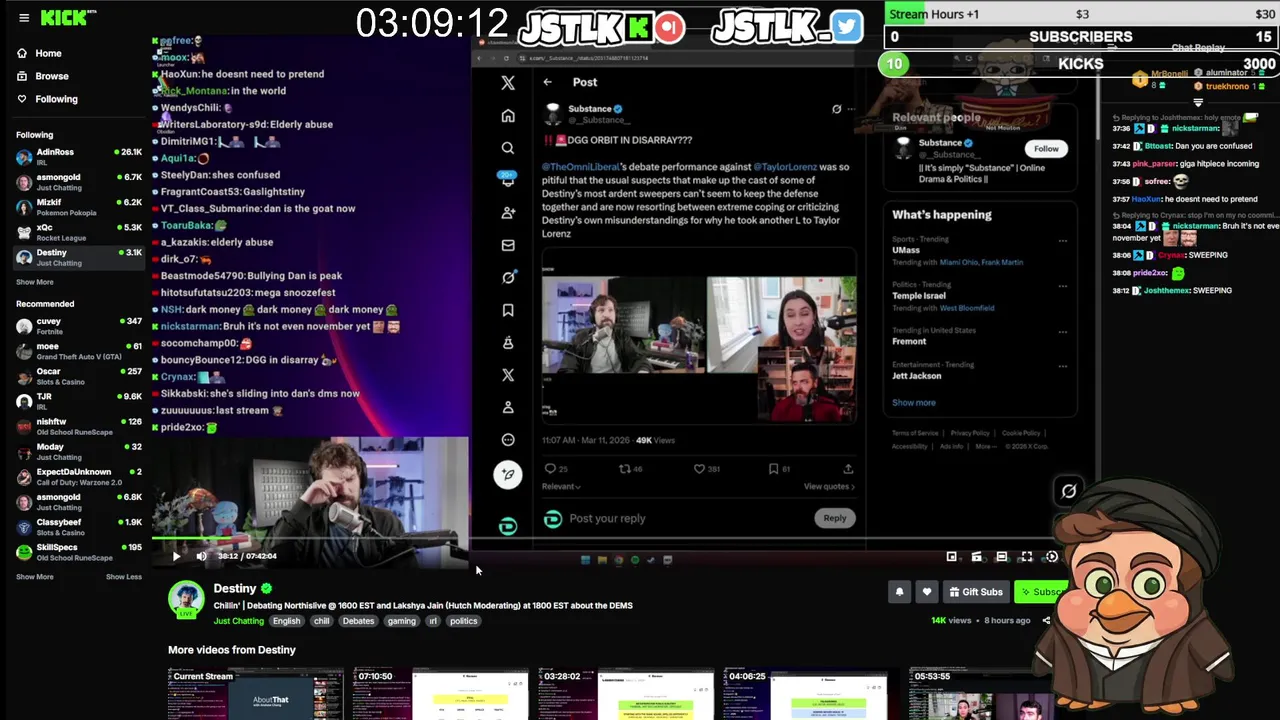1280x720 pixels.
Task: Select the English tag
Action: click(286, 621)
